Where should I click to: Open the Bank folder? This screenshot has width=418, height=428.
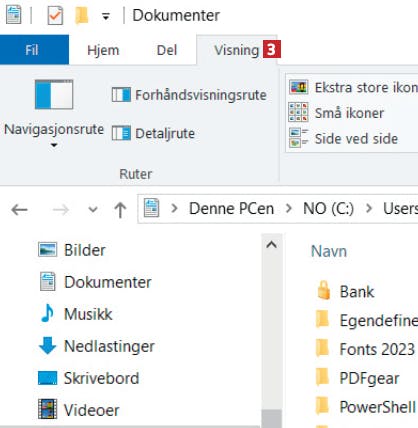click(345, 291)
